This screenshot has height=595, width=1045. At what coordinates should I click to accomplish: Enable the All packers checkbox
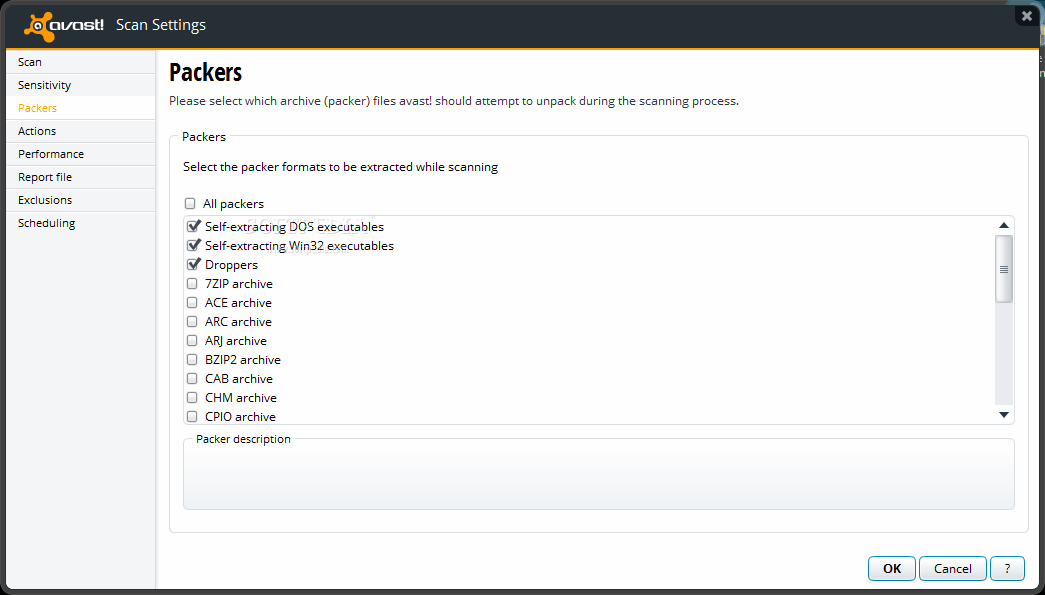tap(191, 204)
